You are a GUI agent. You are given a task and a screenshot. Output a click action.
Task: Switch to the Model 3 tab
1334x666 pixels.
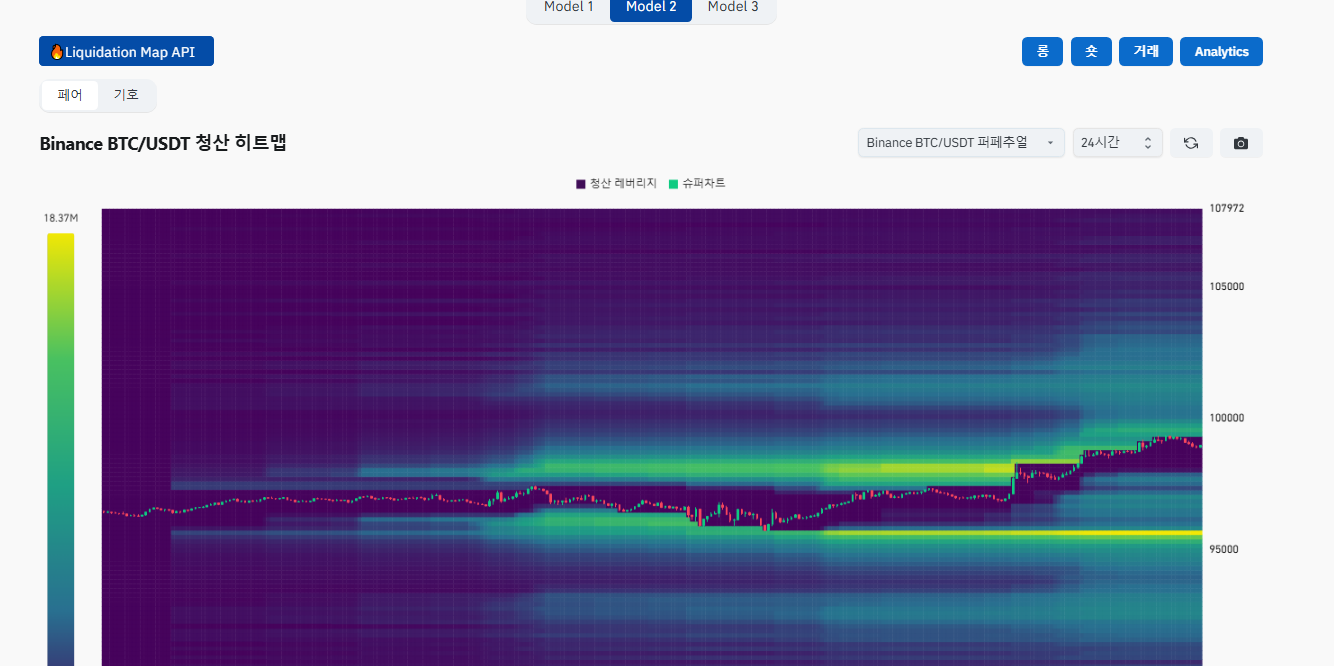pos(733,7)
